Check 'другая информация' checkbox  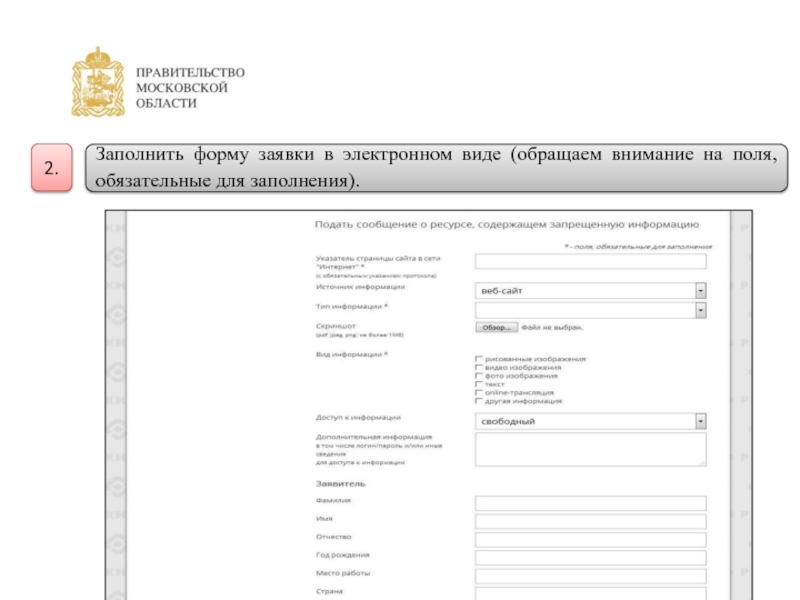pos(479,401)
